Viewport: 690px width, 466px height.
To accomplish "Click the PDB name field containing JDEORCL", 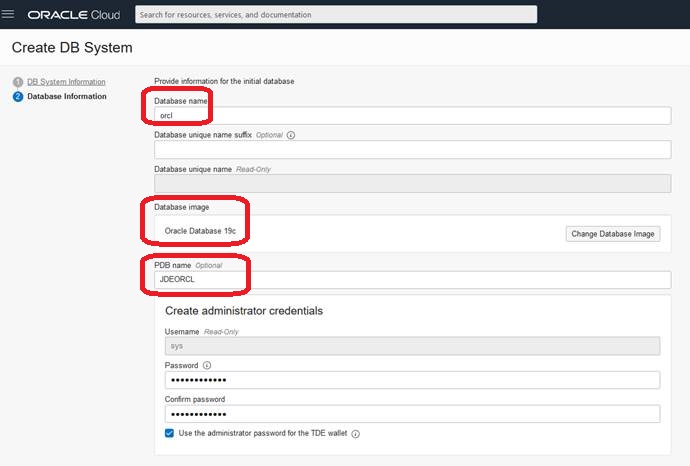I will click(x=412, y=280).
